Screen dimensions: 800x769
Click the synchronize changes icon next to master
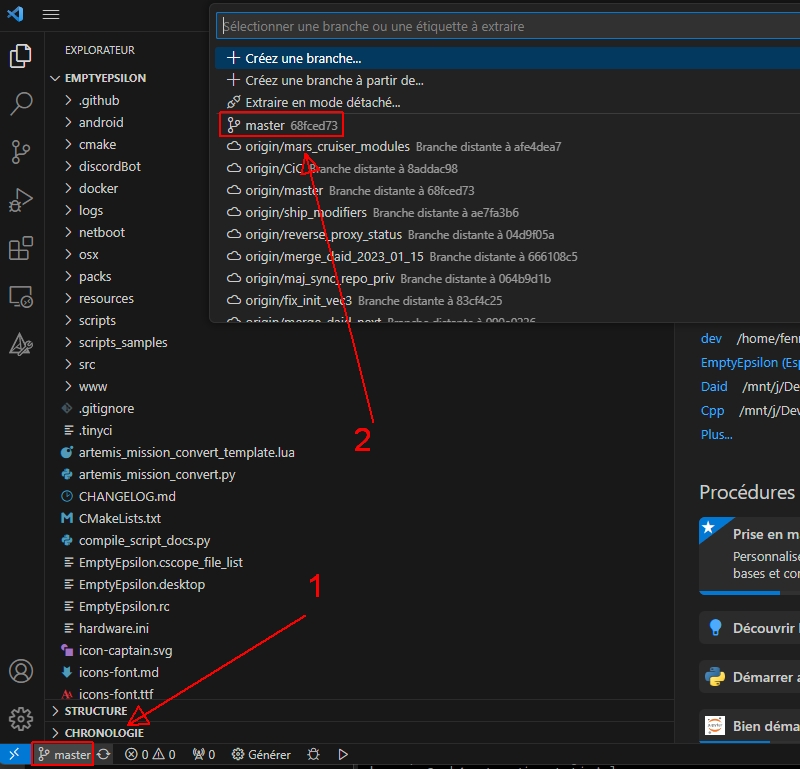click(104, 754)
